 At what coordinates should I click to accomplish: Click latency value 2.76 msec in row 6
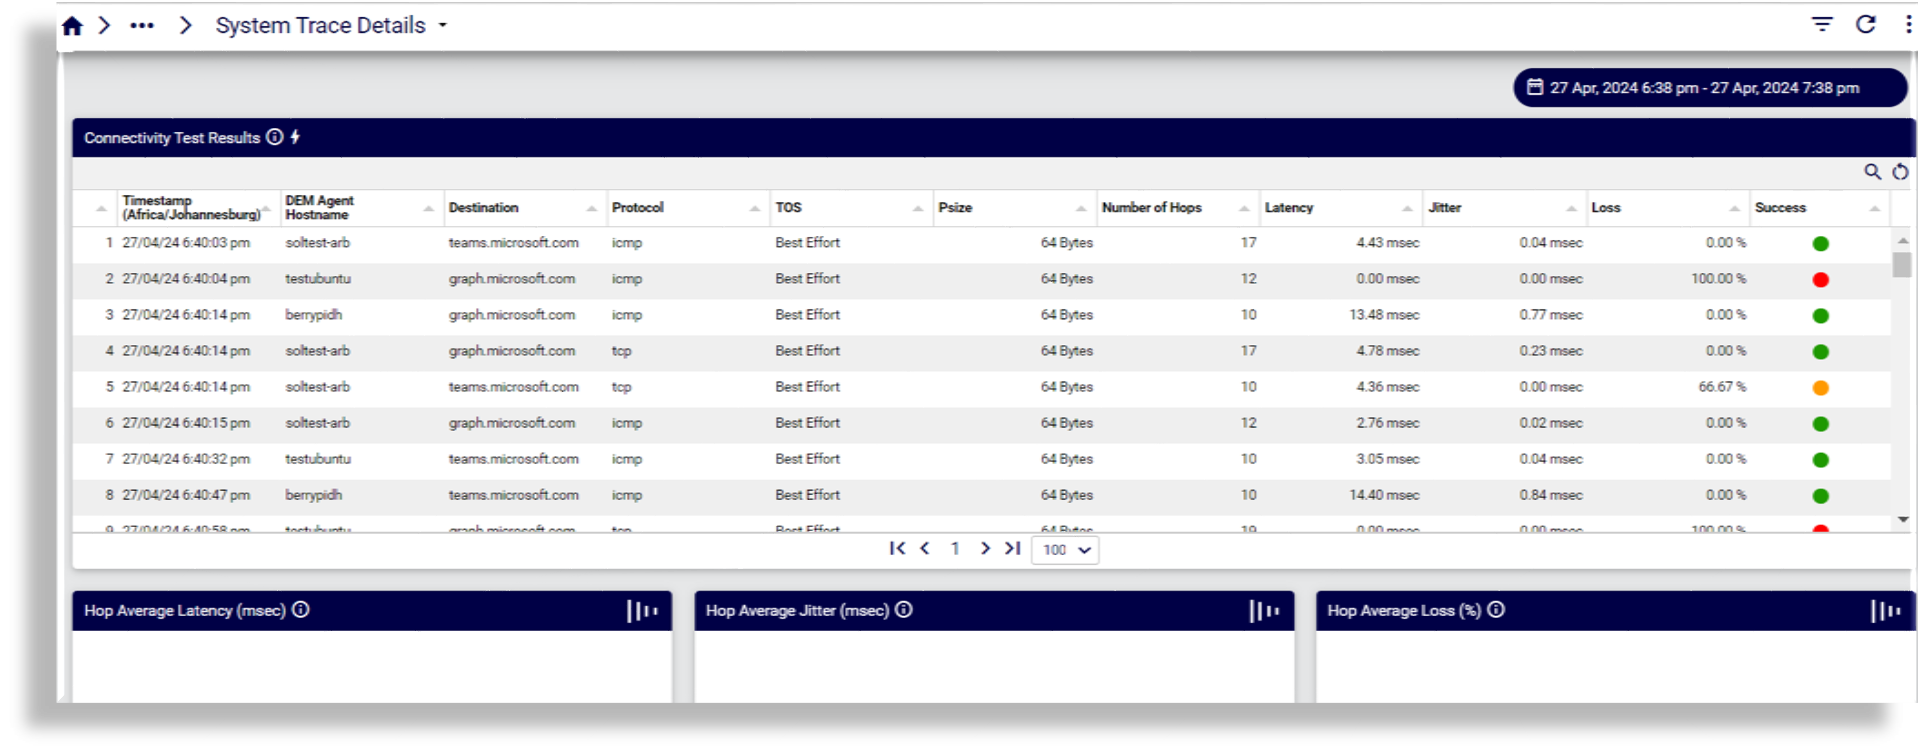[x=1388, y=423]
